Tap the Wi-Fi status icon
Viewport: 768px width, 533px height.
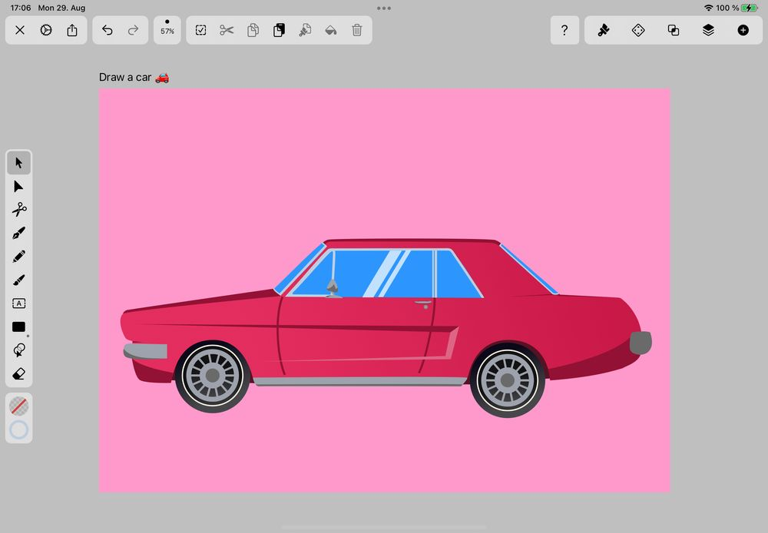[x=708, y=8]
